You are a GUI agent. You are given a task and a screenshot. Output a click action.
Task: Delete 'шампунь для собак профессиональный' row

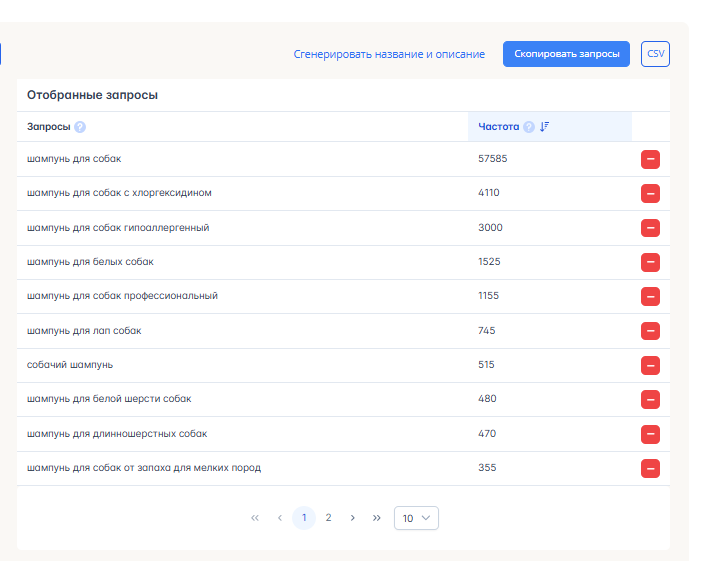[x=650, y=296]
